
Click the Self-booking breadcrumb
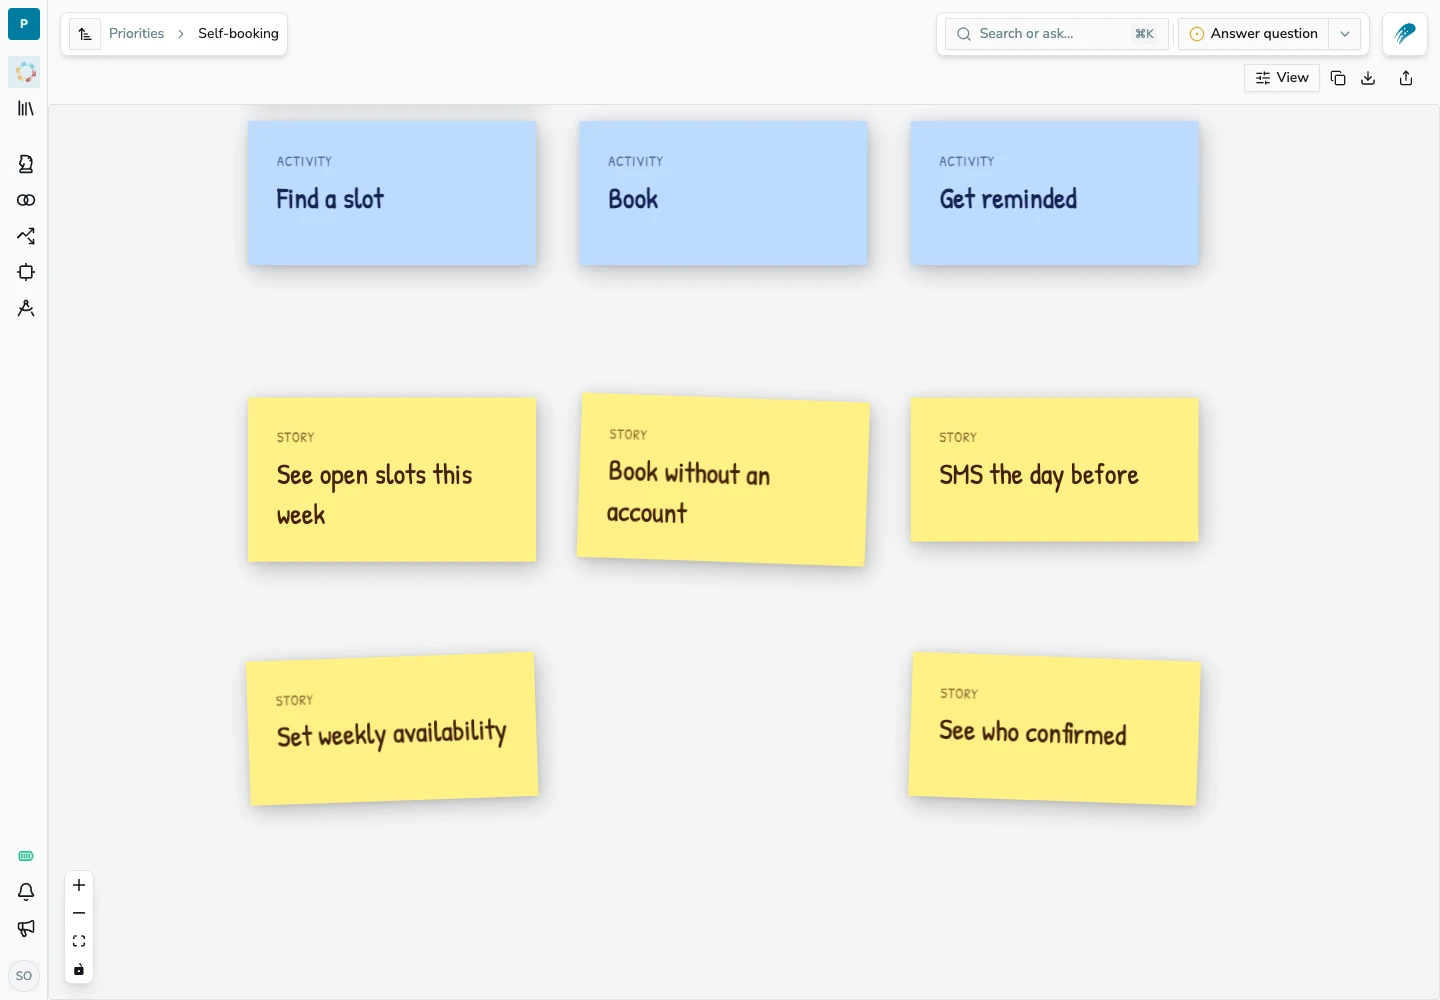pyautogui.click(x=238, y=34)
